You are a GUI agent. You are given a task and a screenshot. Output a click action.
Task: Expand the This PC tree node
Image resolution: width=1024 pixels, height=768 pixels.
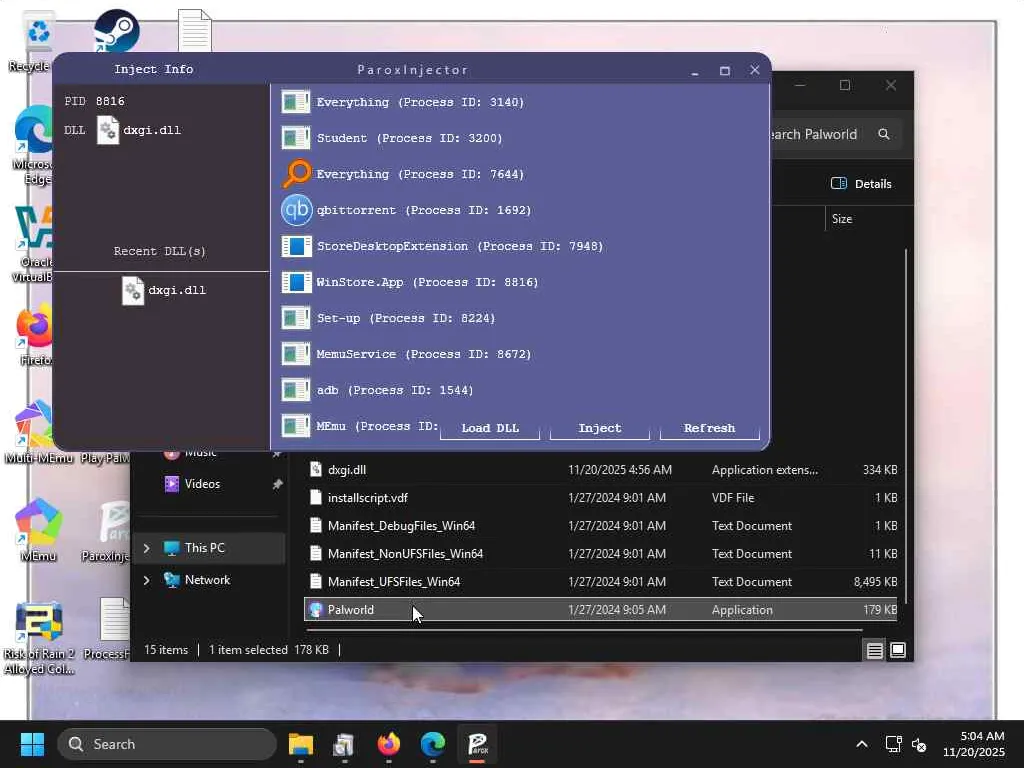tap(146, 548)
